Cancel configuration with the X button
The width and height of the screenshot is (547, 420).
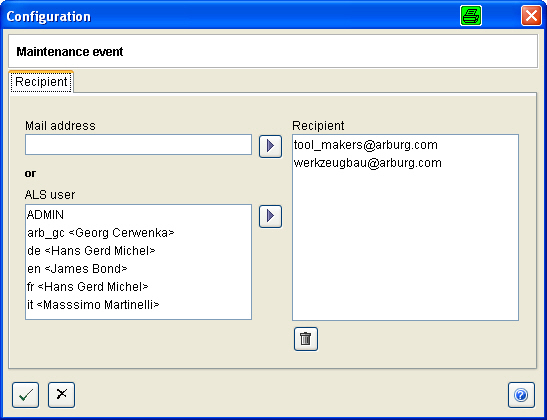pyautogui.click(x=61, y=395)
